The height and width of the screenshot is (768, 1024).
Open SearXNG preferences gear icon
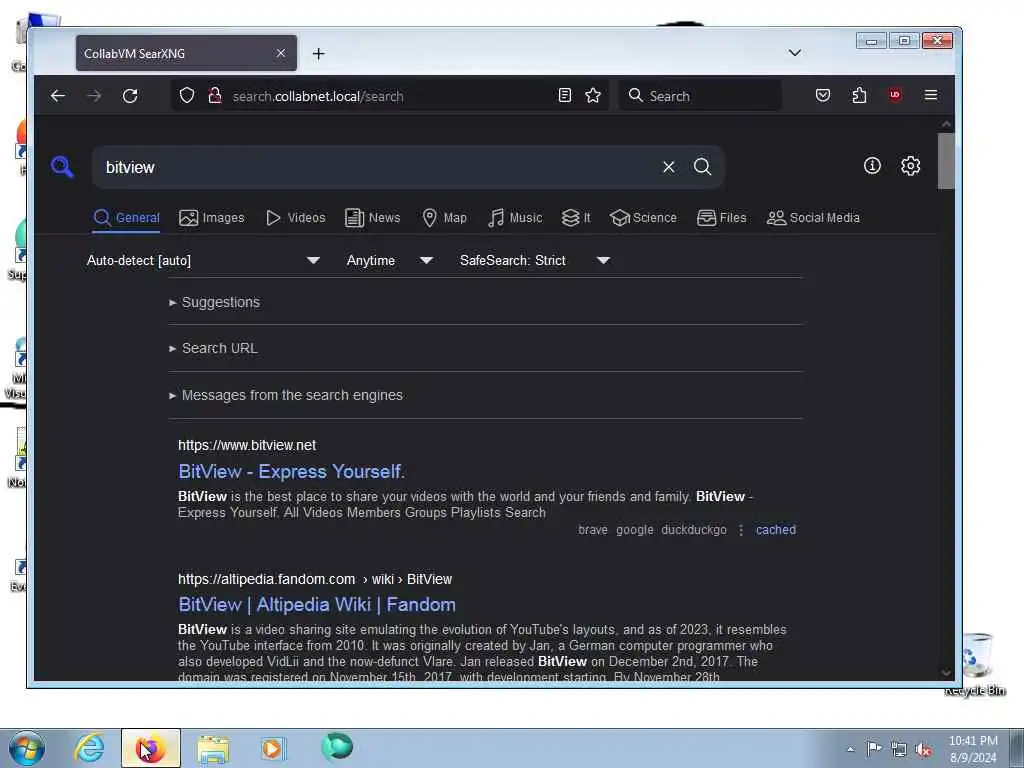pyautogui.click(x=910, y=166)
